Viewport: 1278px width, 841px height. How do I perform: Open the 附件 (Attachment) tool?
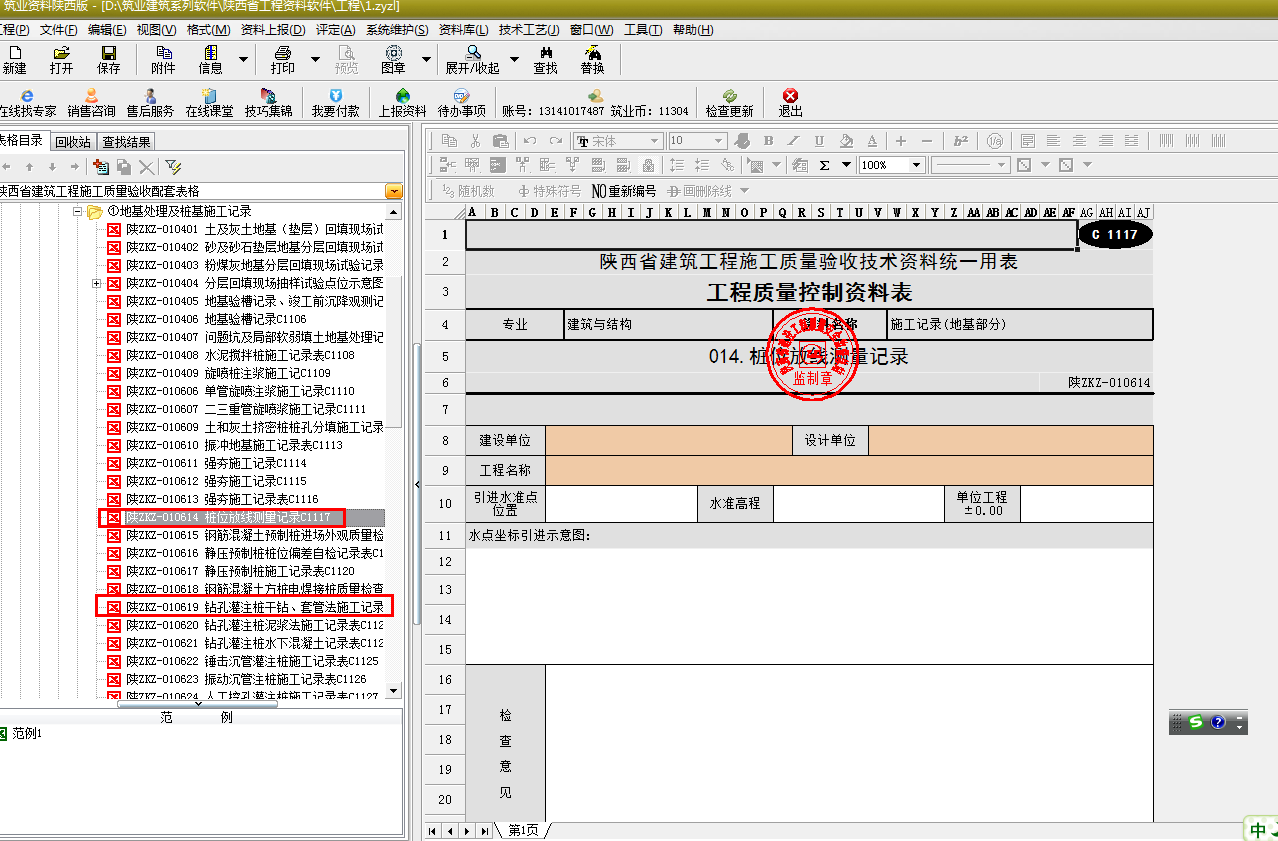(163, 59)
